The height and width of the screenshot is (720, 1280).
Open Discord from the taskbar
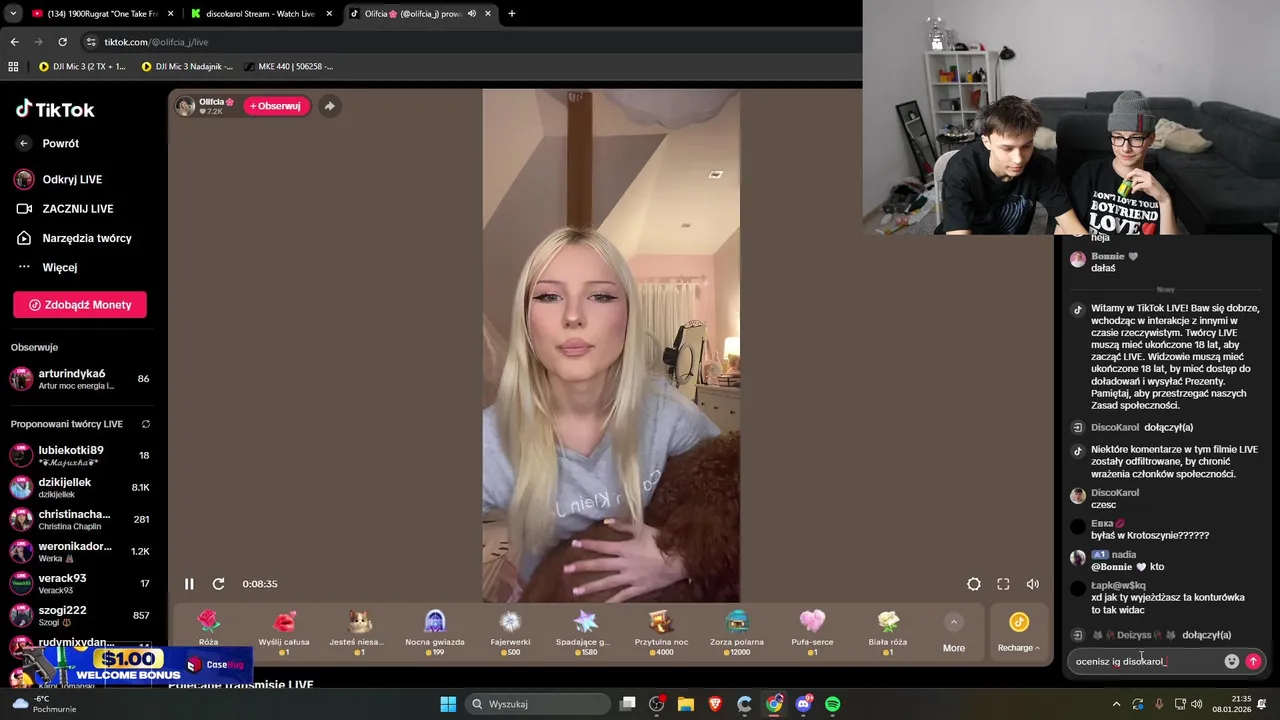tap(804, 704)
